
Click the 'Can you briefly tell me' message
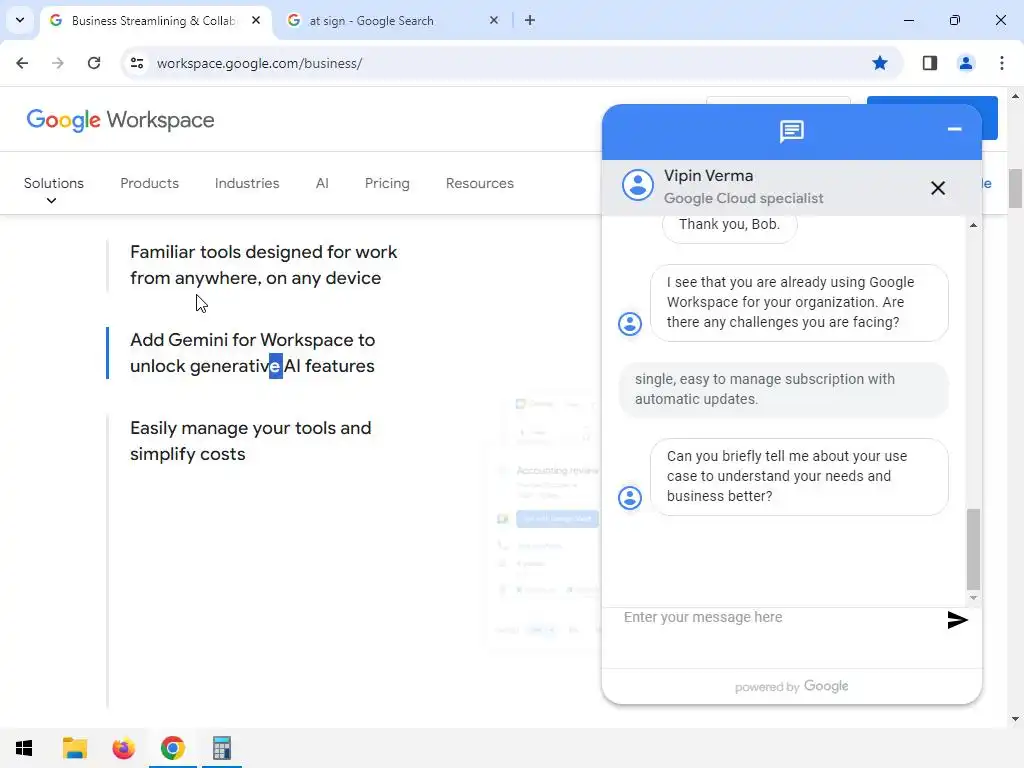pos(799,476)
